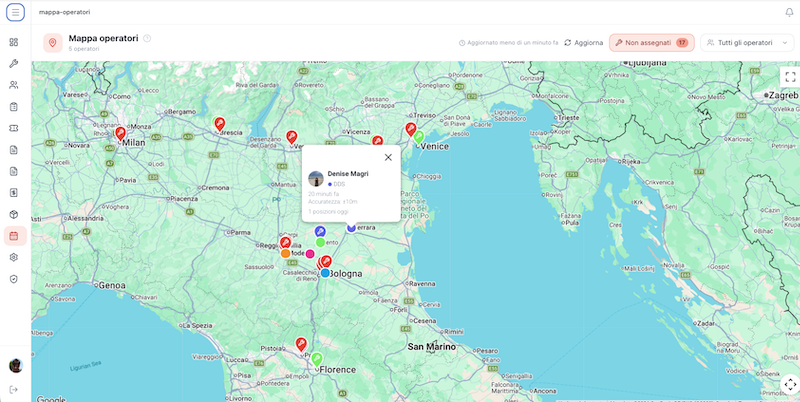Click the red job pin at Brescia

220,124
